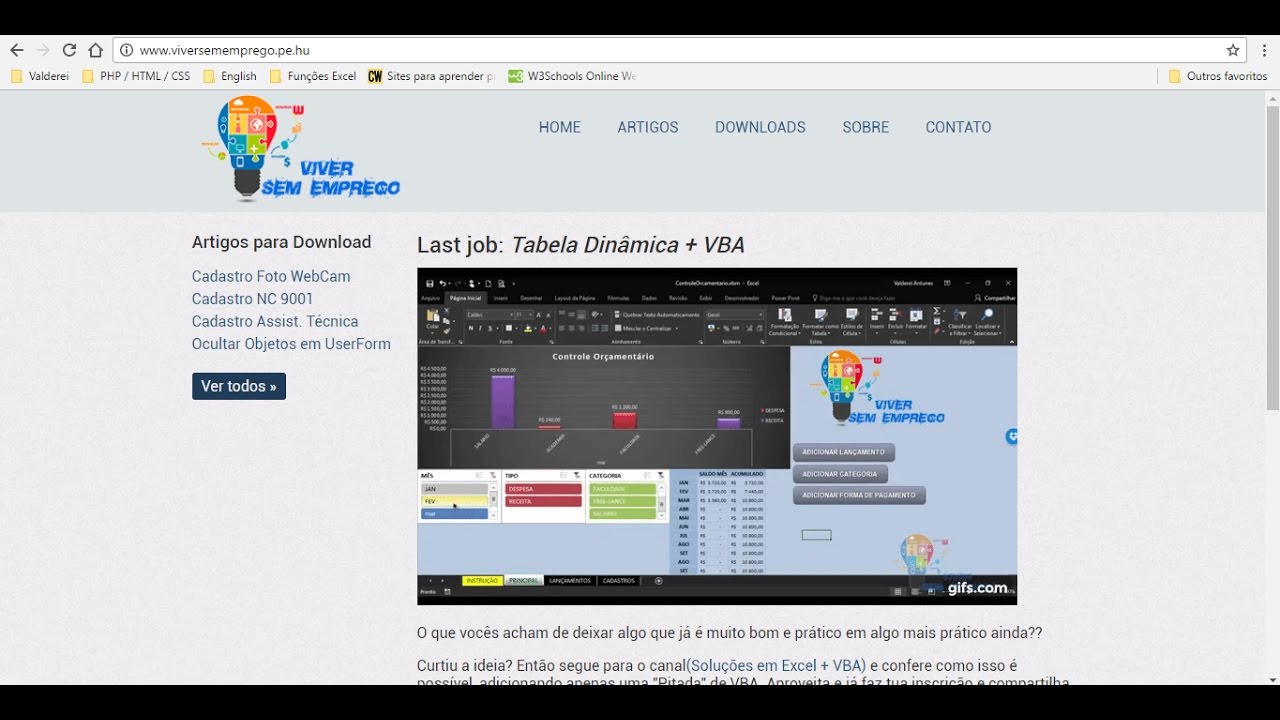Click the Artigos para Download heading

(281, 242)
